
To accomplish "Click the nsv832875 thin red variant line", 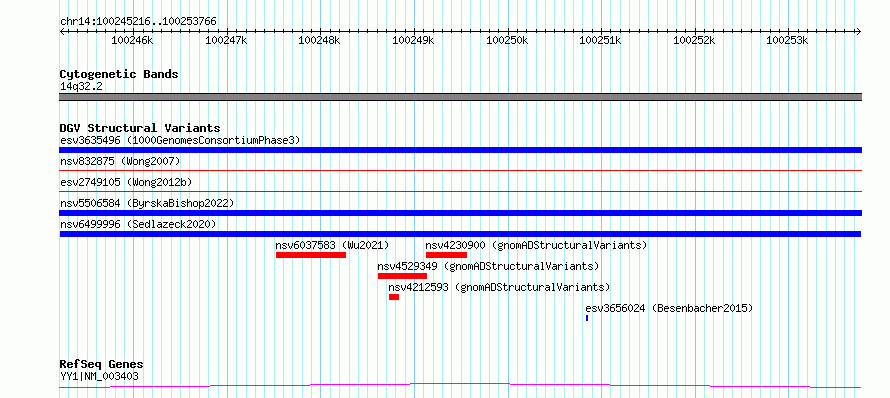I will tap(460, 170).
